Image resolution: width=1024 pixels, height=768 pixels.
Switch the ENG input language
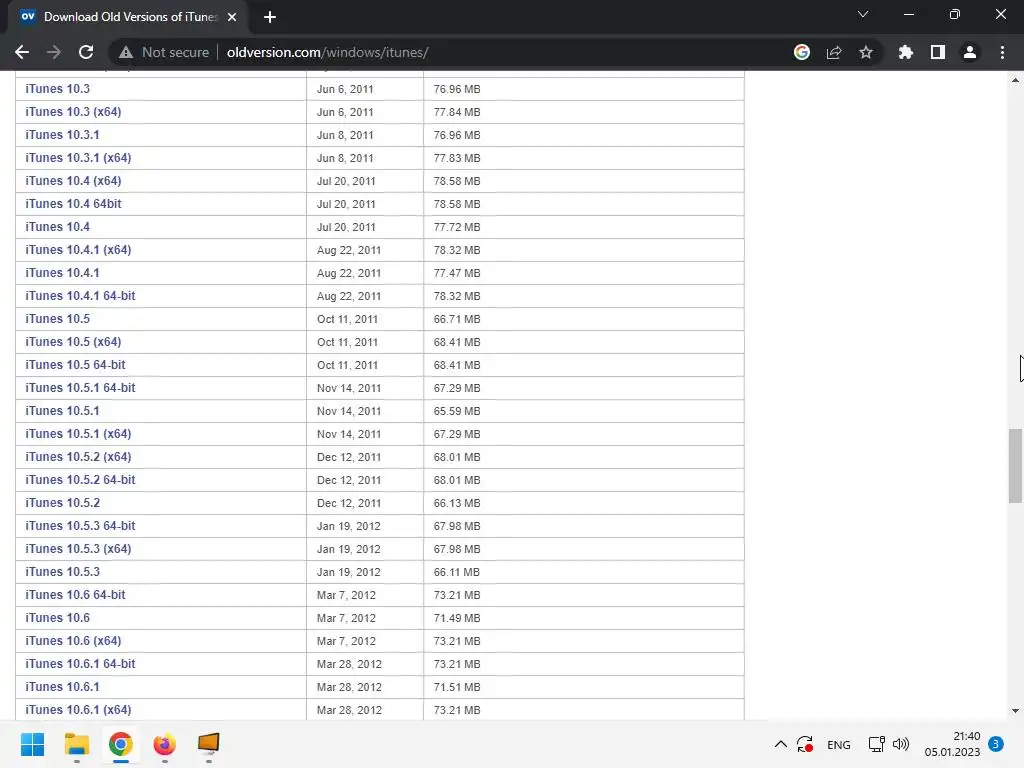[x=839, y=744]
